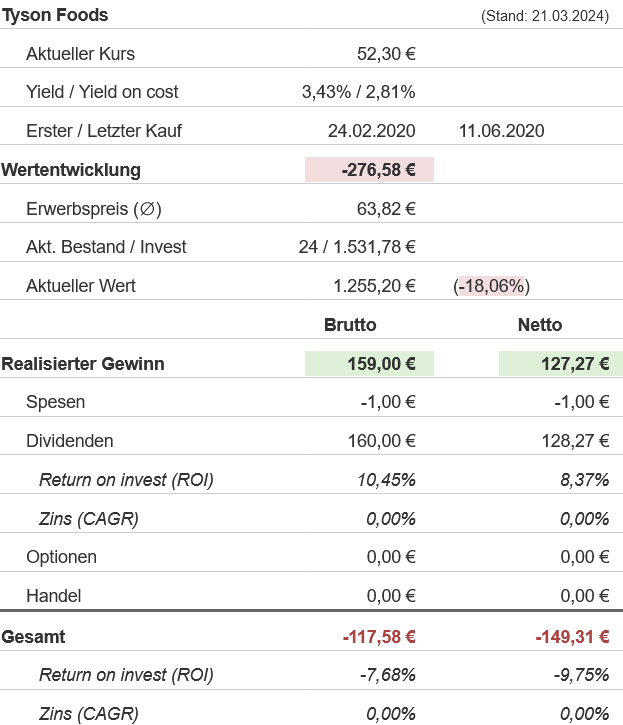This screenshot has height=725, width=623.
Task: Select first purchase date 24.02.2020
Action: [x=371, y=131]
